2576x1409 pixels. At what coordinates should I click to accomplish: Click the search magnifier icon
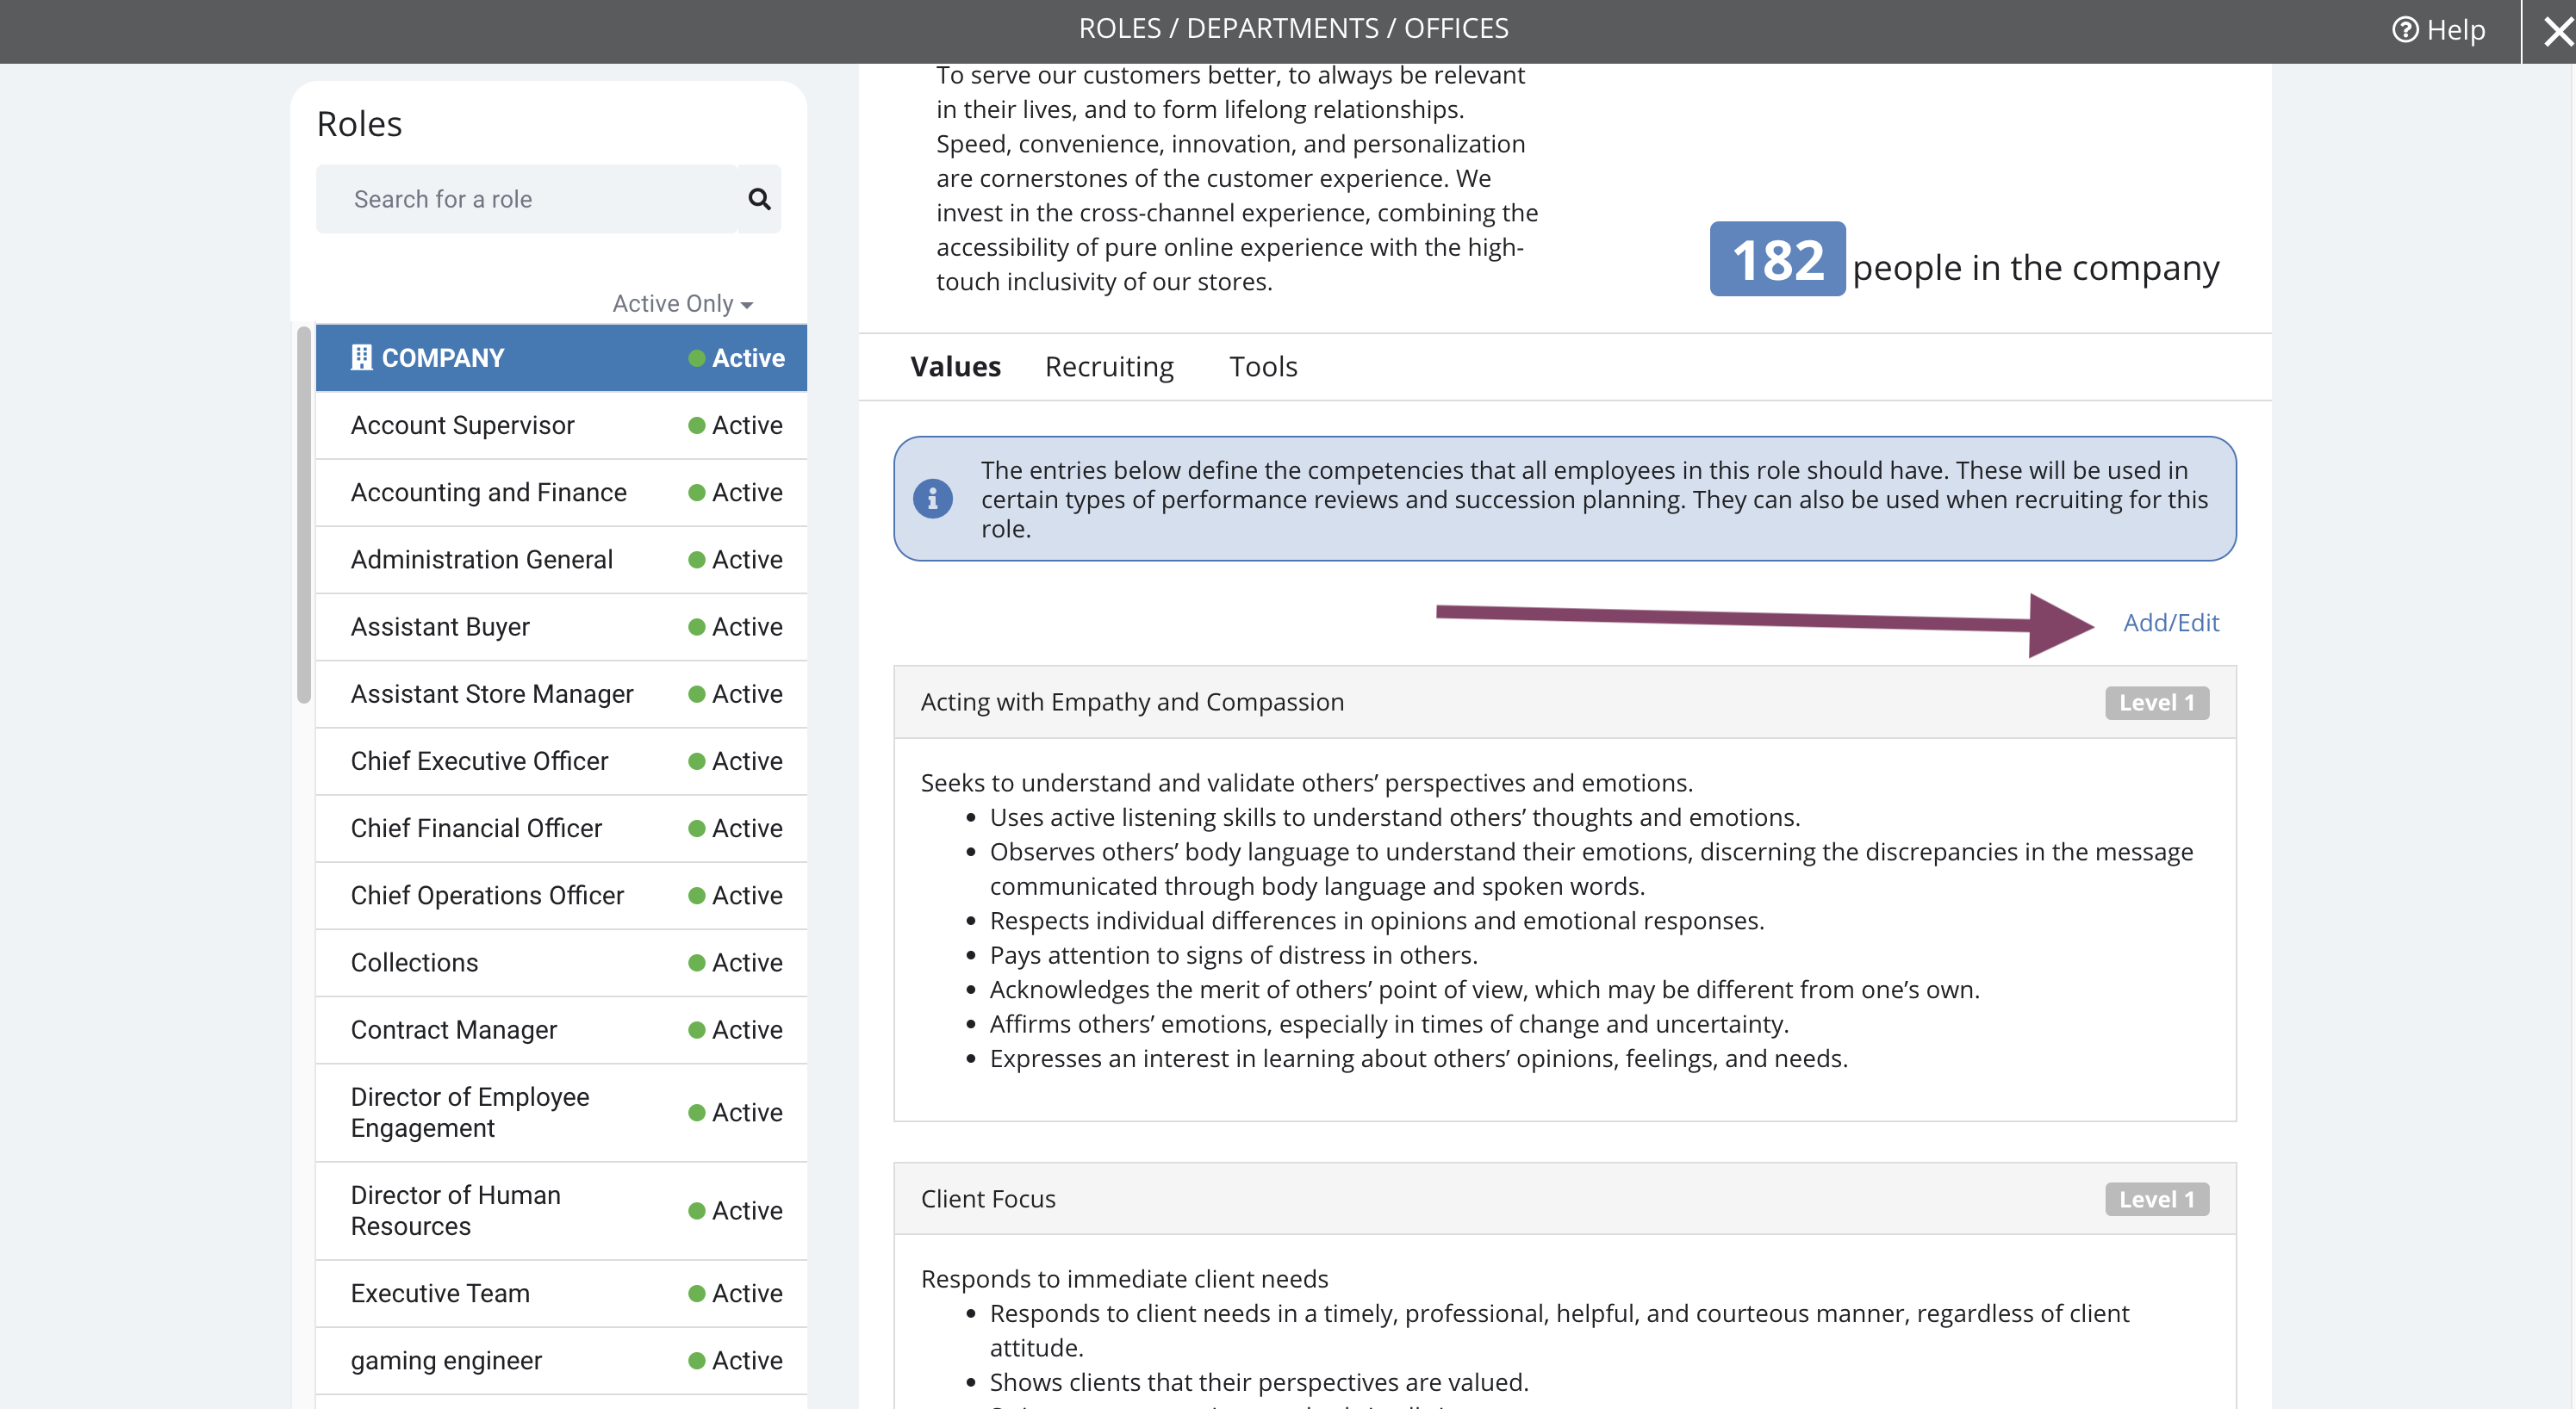(759, 199)
